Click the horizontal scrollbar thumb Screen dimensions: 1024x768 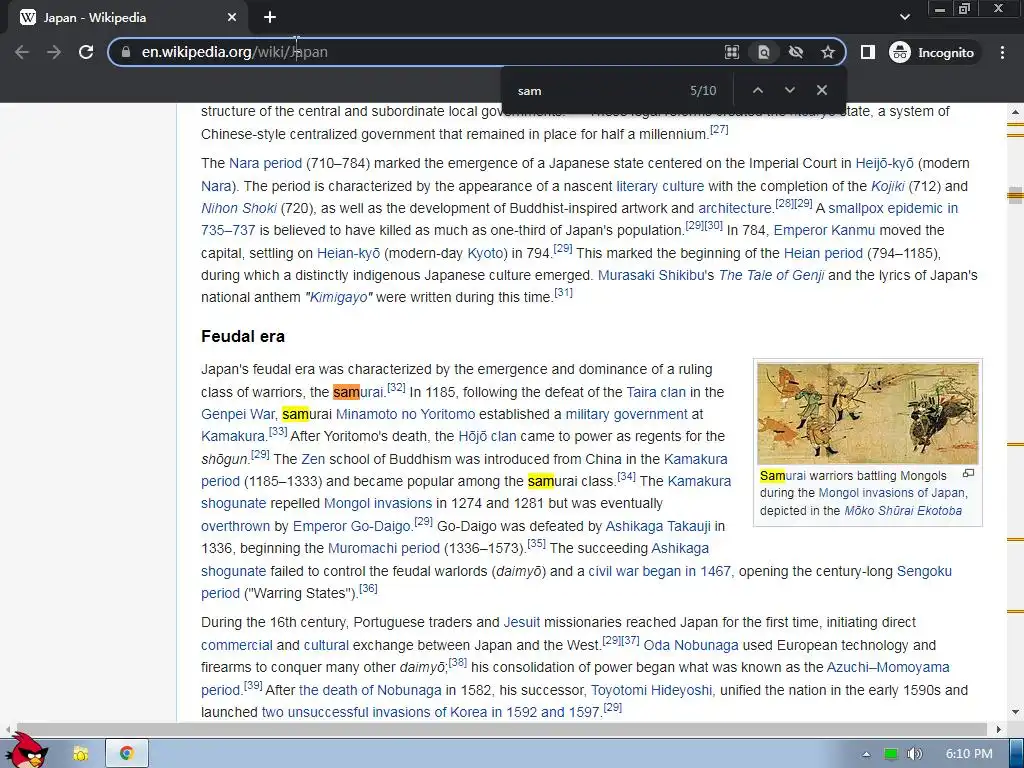500,729
